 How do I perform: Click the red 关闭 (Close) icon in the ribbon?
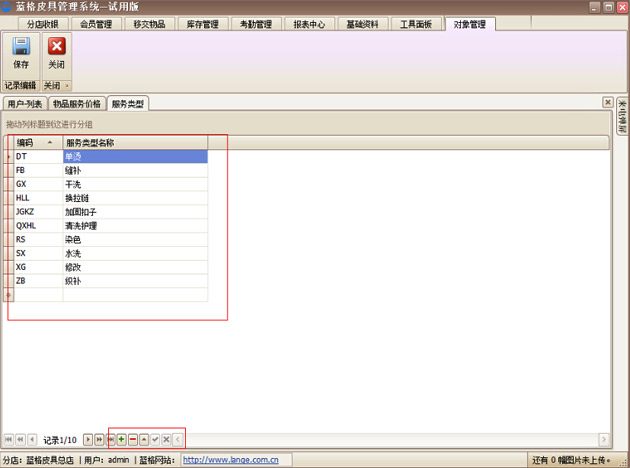pyautogui.click(x=57, y=52)
